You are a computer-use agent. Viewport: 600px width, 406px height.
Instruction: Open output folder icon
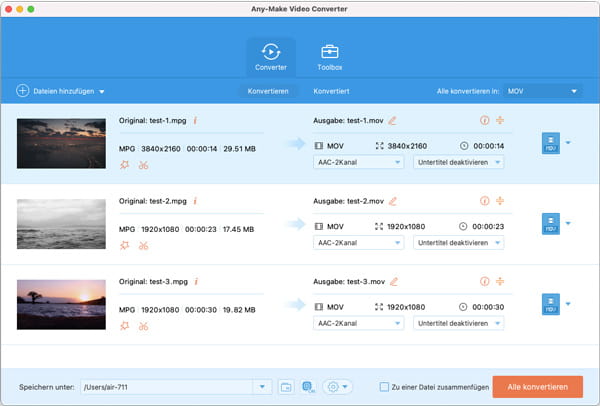coord(286,387)
